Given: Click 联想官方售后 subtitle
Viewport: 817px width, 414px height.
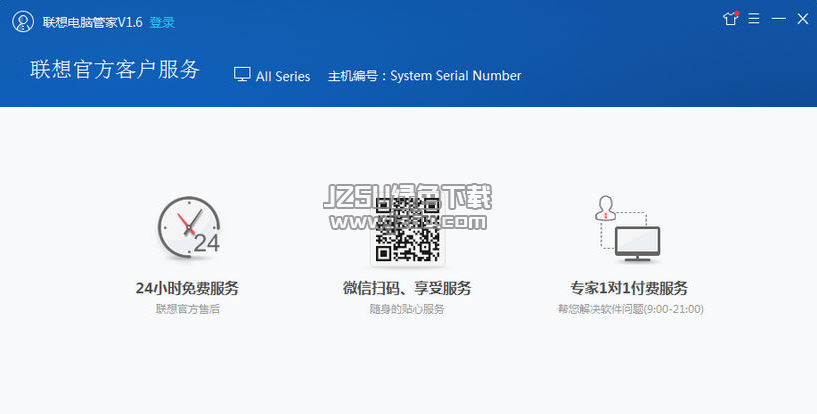Looking at the screenshot, I should click(x=188, y=309).
